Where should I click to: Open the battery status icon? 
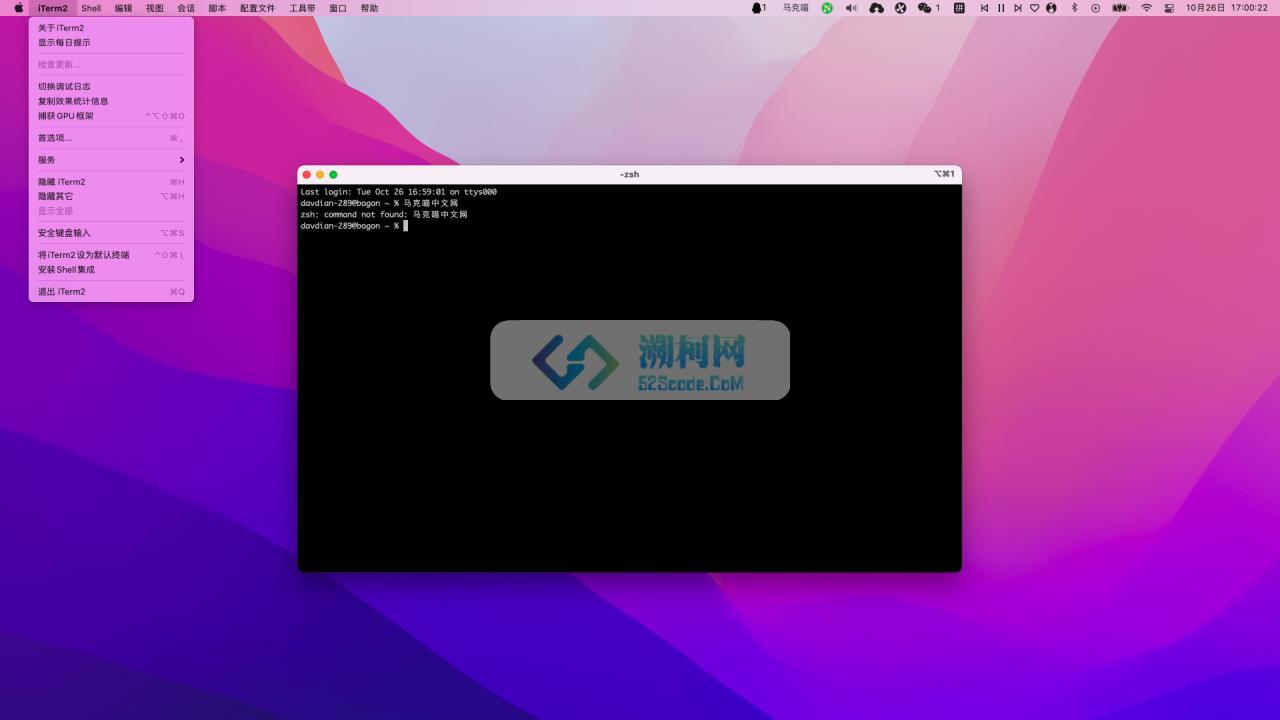point(1120,8)
